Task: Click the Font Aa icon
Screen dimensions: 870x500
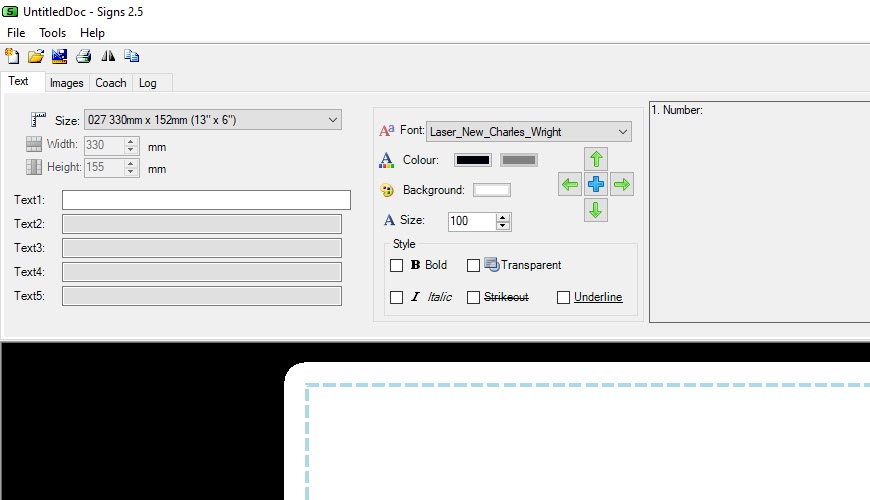Action: point(387,131)
